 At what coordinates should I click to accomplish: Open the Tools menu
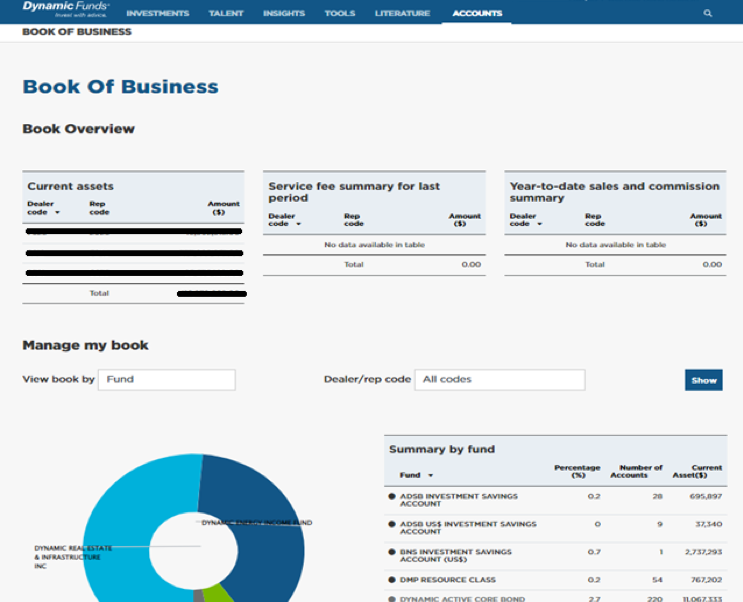coord(340,13)
